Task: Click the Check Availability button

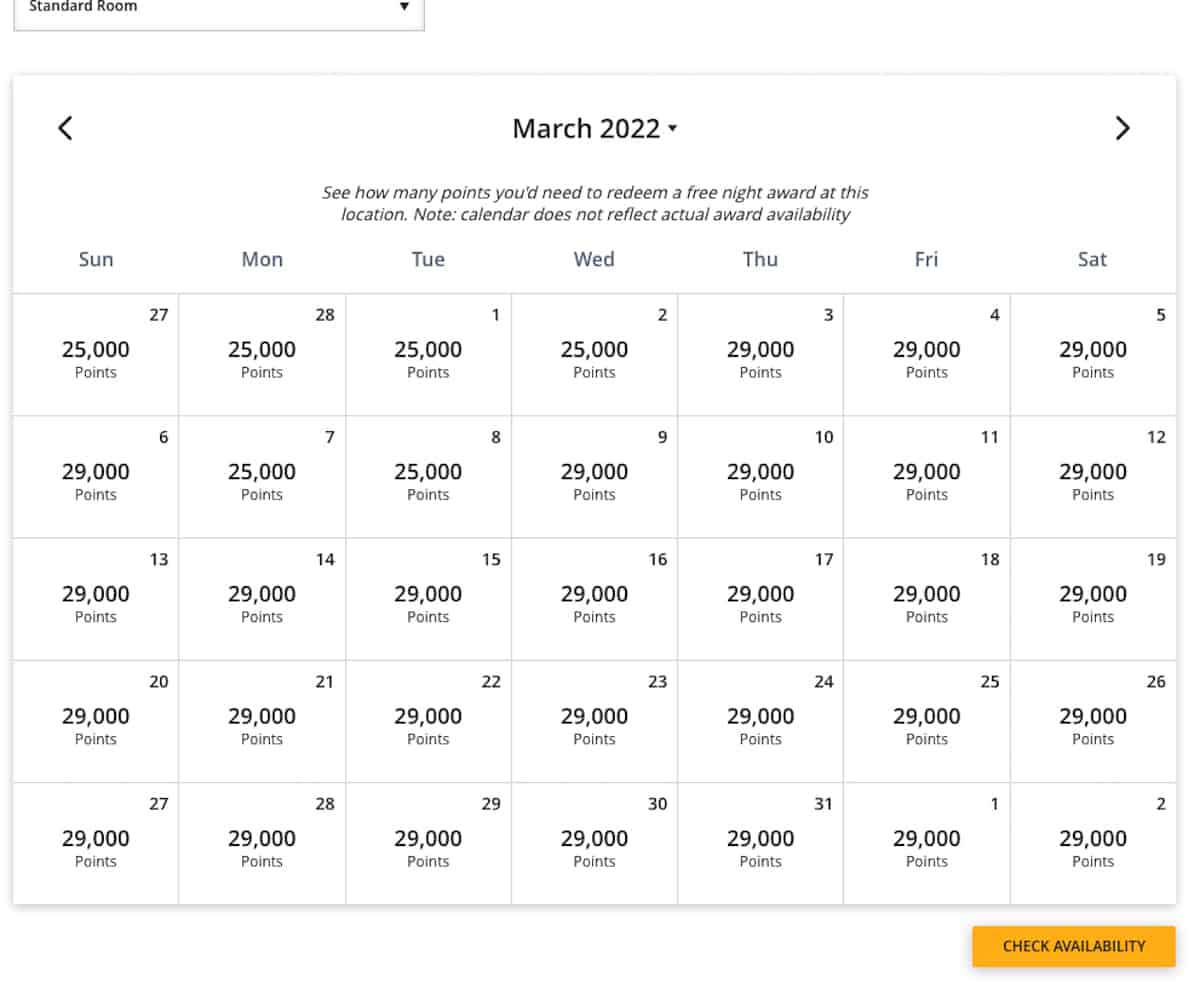Action: (1074, 946)
